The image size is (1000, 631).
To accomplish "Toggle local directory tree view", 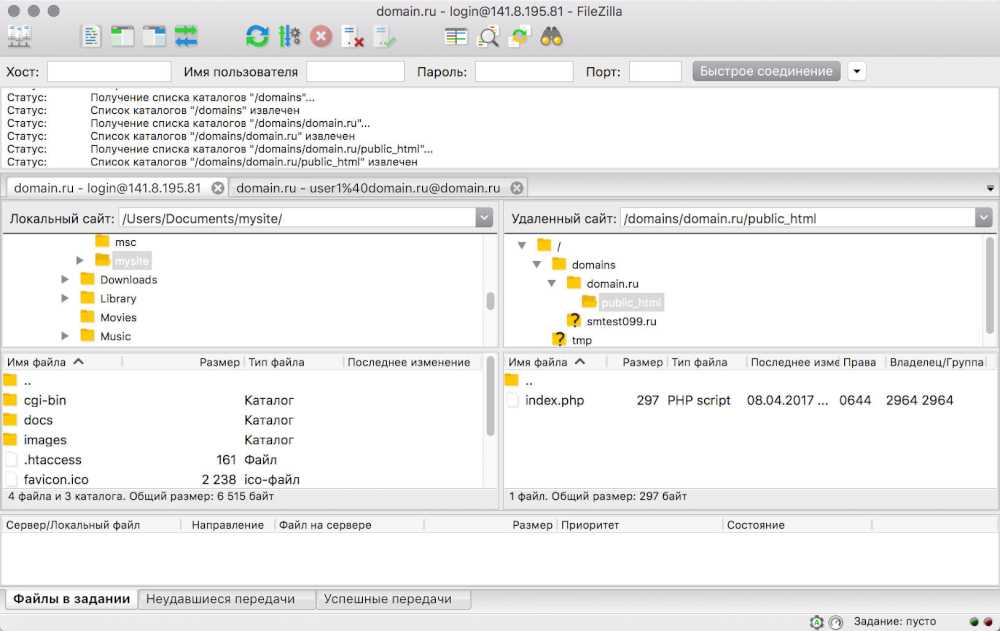I will click(123, 37).
